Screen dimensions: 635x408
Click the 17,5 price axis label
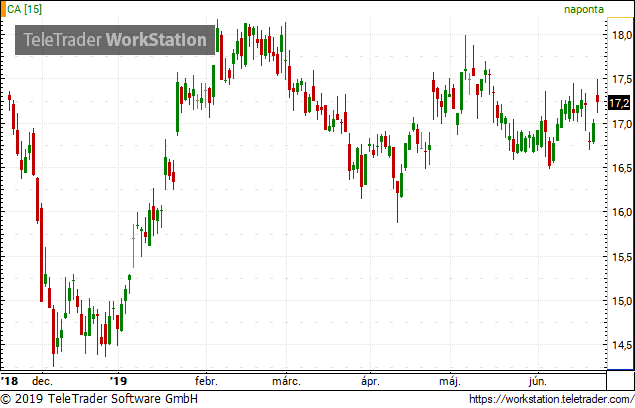pos(622,79)
